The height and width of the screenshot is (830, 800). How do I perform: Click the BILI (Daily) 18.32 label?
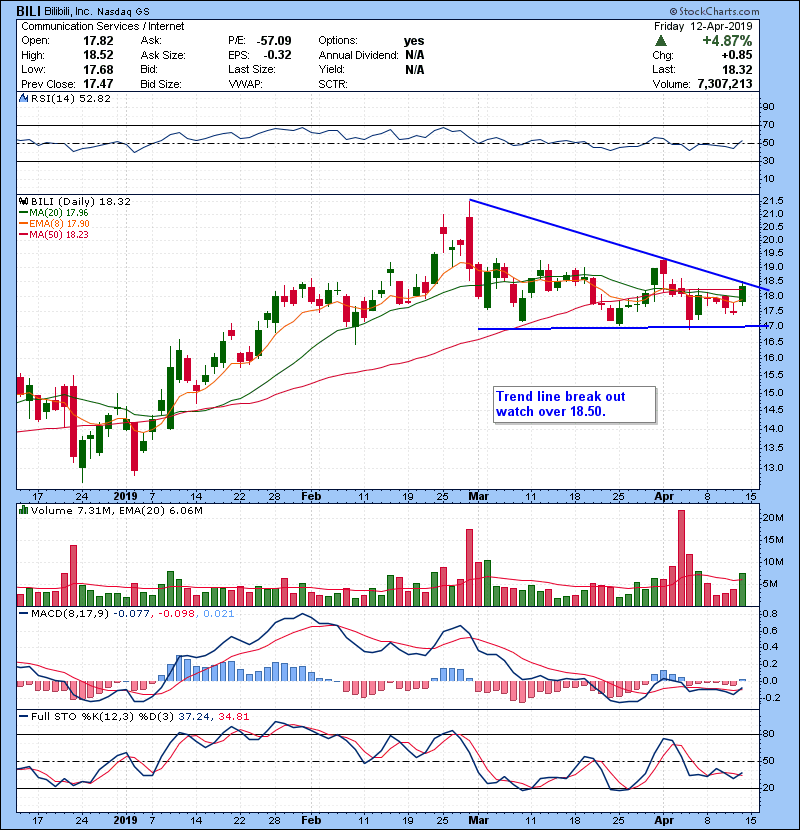[x=80, y=202]
